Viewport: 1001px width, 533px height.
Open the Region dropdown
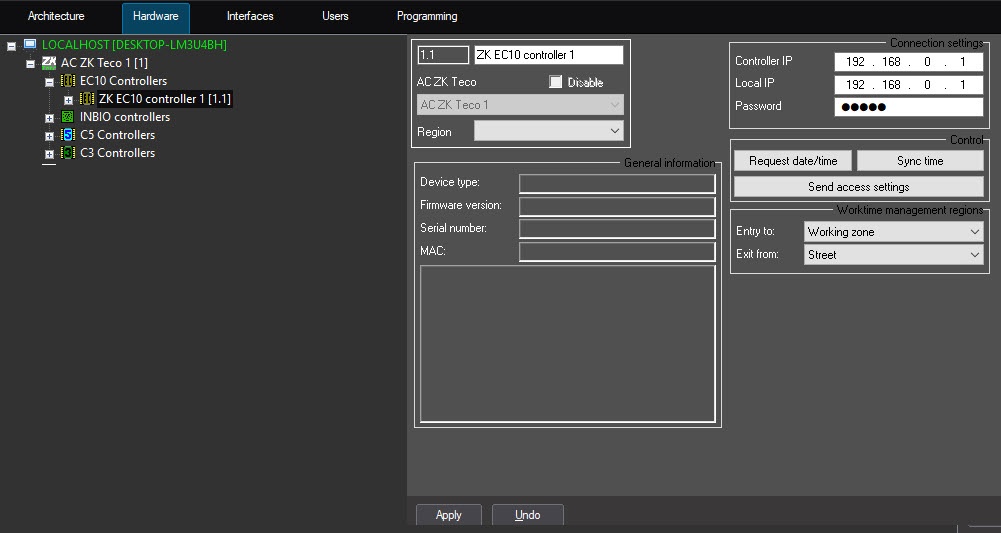tap(548, 131)
